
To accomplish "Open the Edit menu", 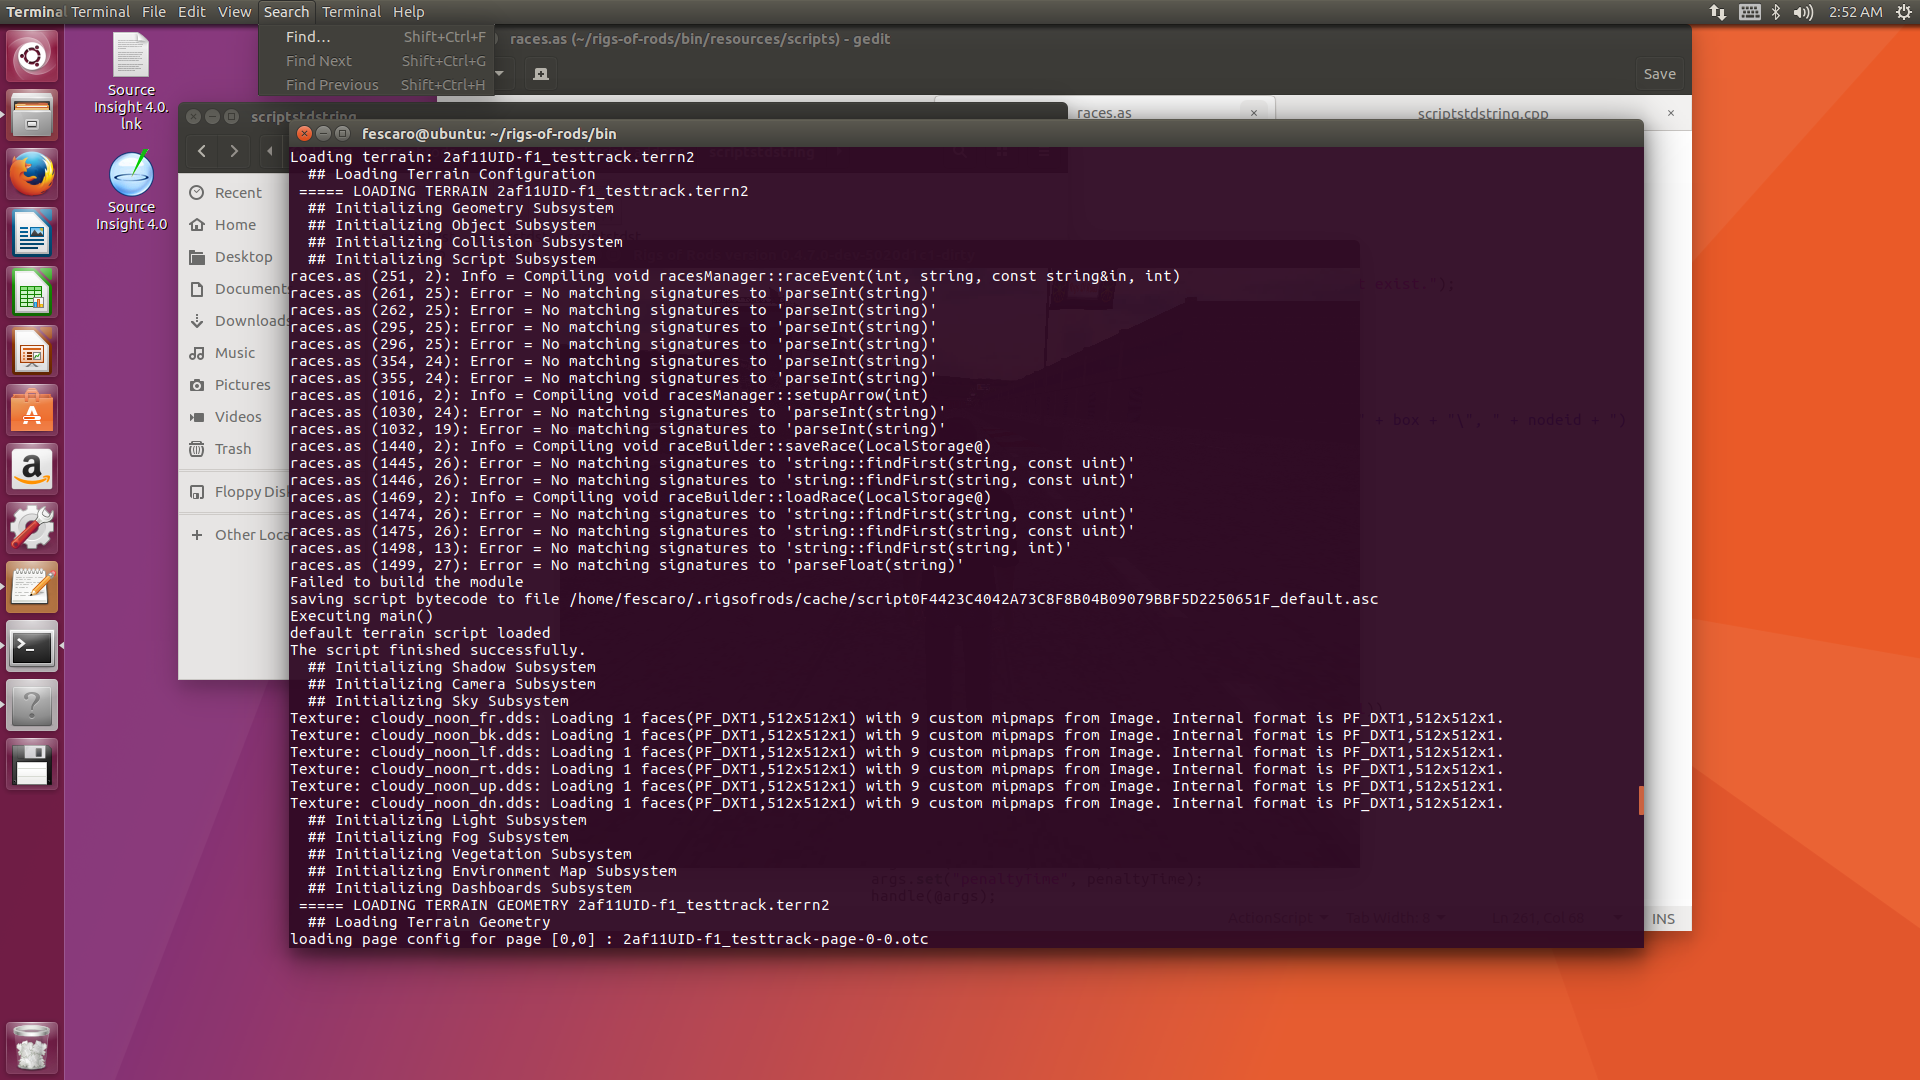I will [192, 12].
